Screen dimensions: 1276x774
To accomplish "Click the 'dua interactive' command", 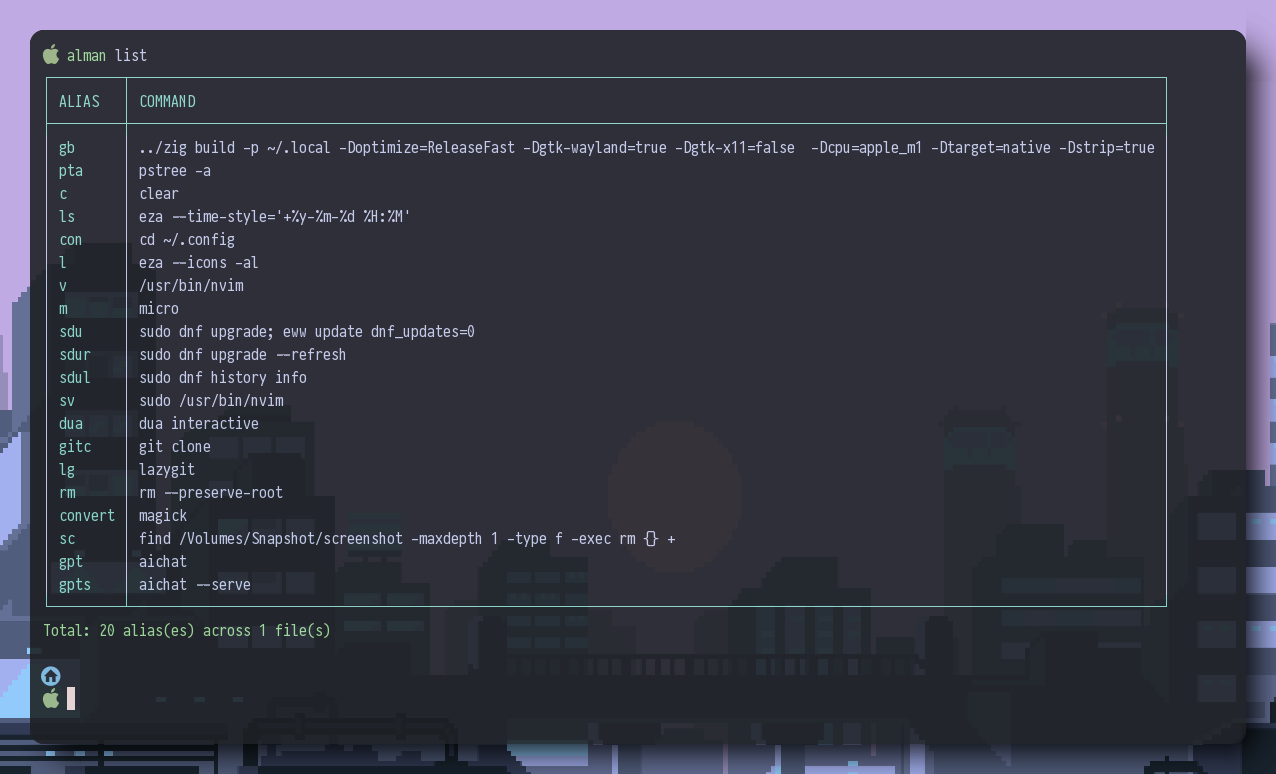I will click(199, 424).
